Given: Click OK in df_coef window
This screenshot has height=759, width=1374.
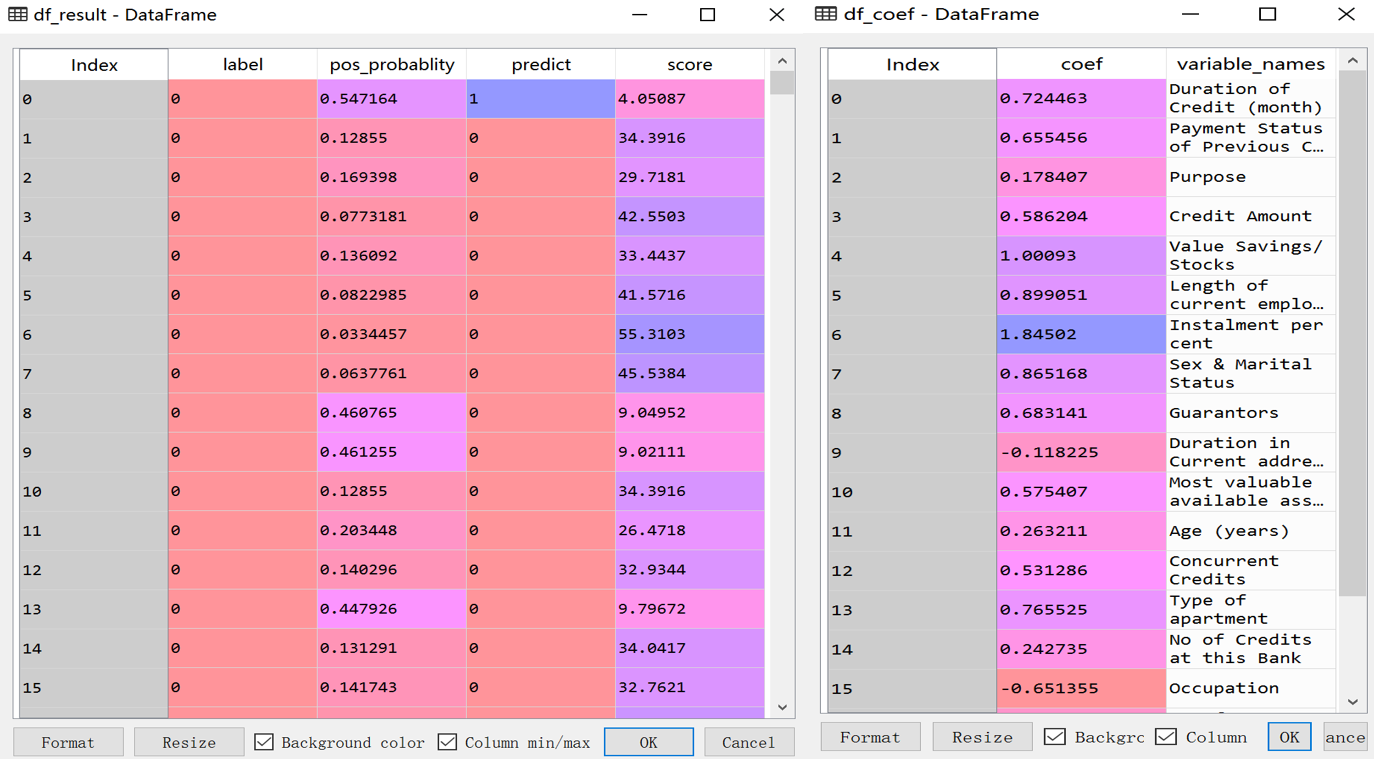Looking at the screenshot, I should pos(1289,737).
